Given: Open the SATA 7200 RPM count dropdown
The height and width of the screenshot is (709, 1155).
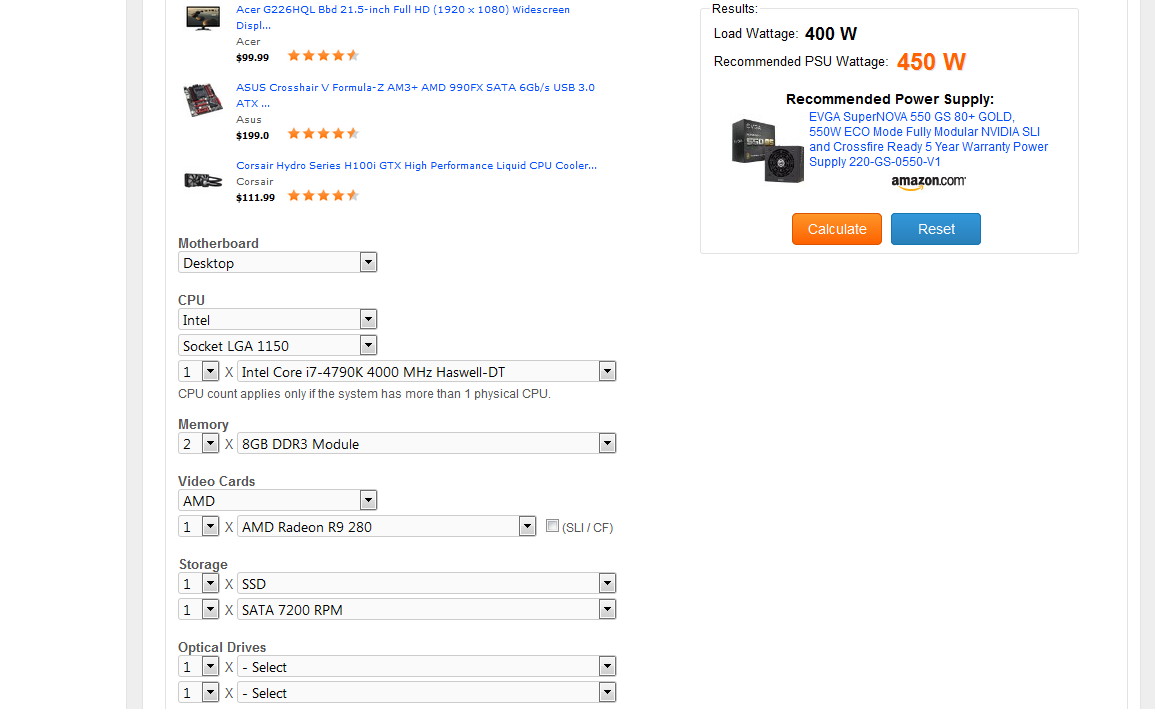Looking at the screenshot, I should (199, 609).
